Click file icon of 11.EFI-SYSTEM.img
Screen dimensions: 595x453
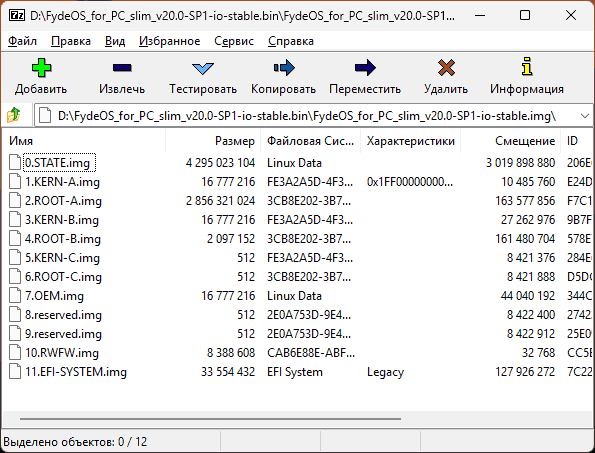click(15, 371)
